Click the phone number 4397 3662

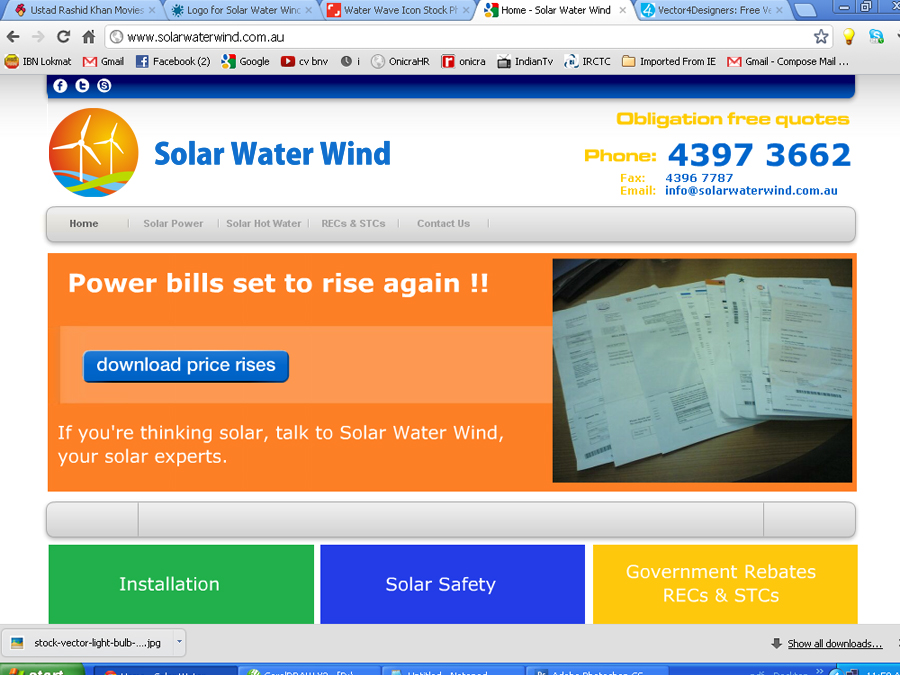(x=759, y=155)
